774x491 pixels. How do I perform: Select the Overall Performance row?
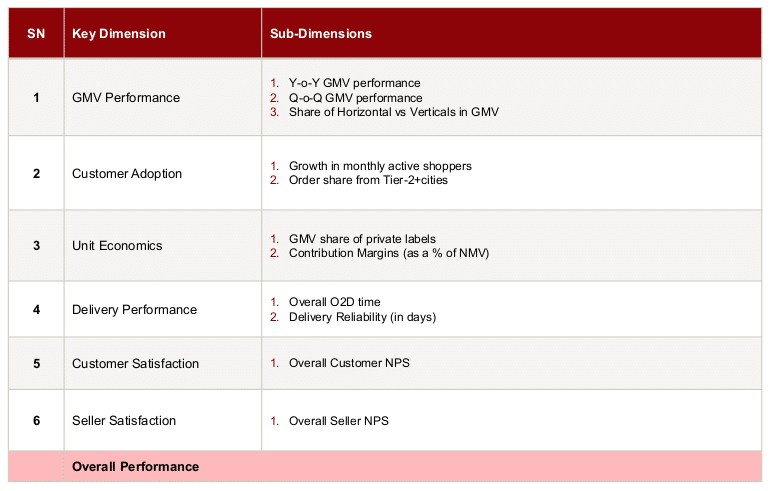[385, 466]
